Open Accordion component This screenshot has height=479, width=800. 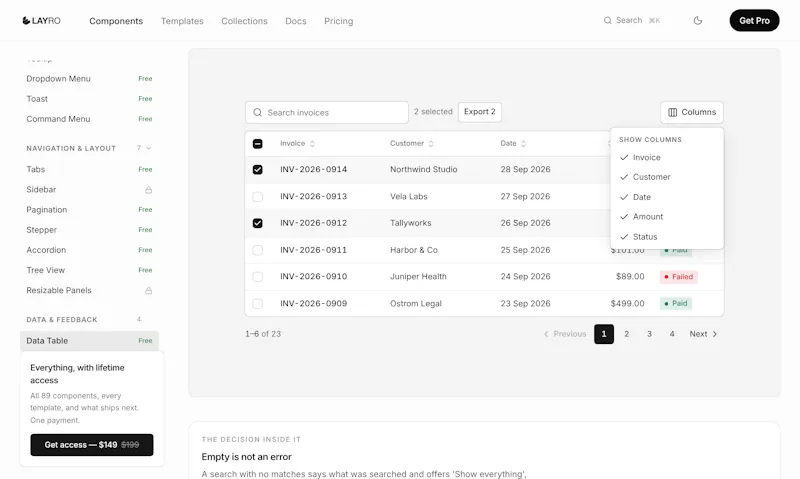point(89,250)
